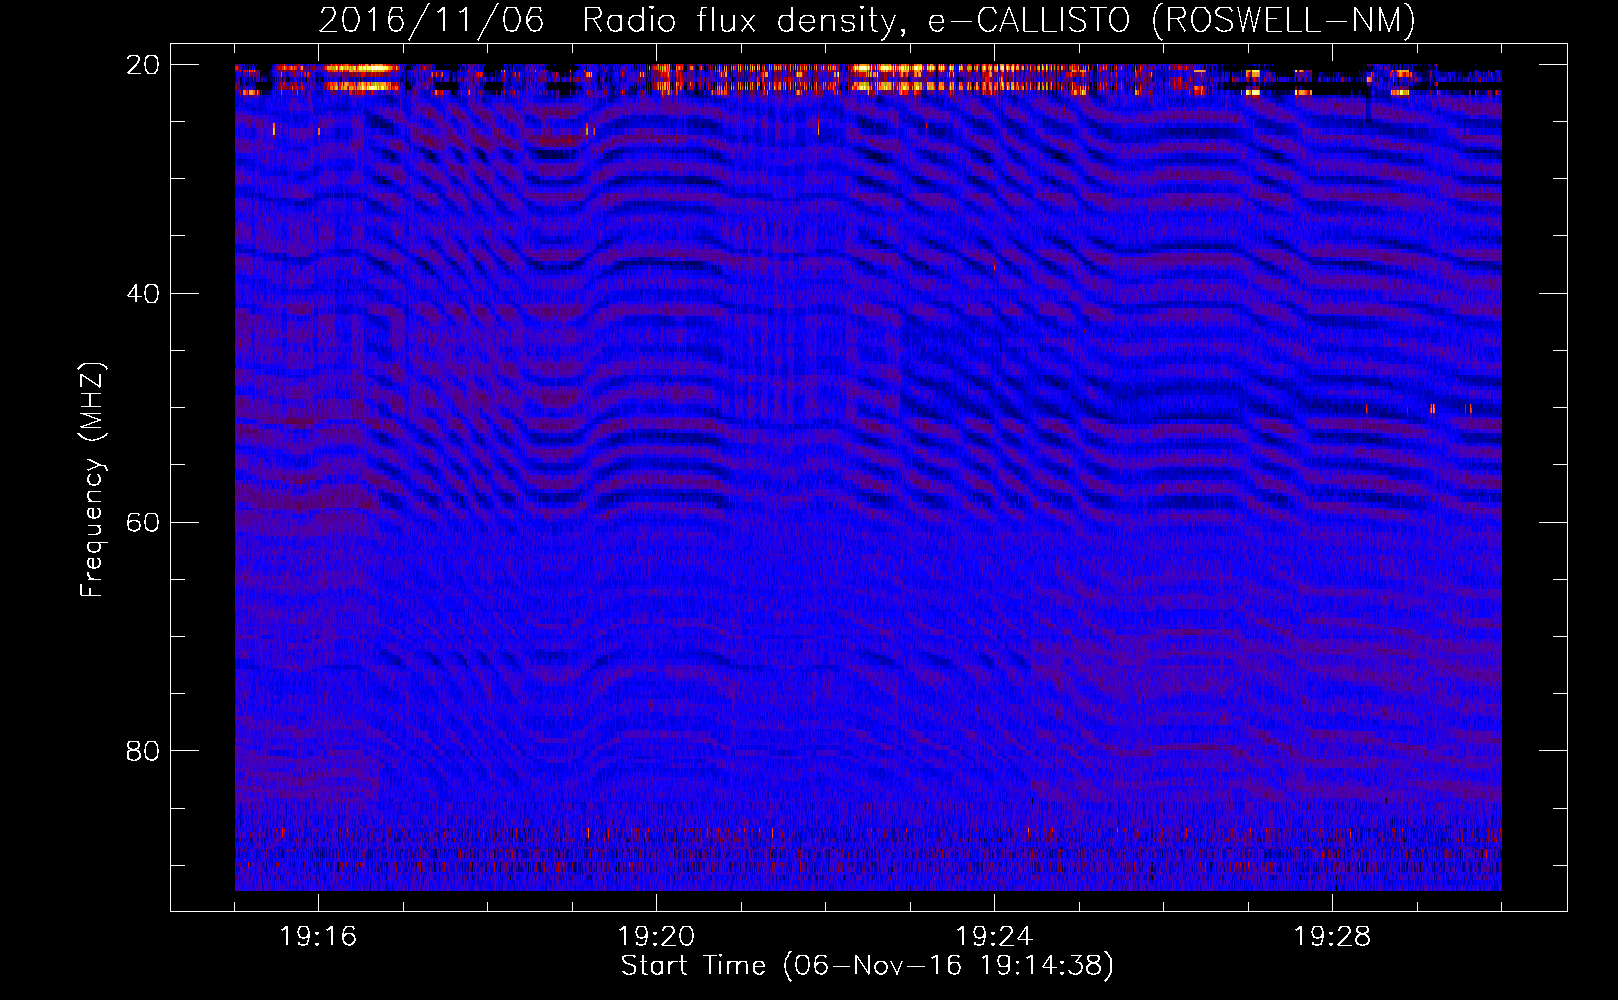Click the frequency axis label 20
Viewport: 1618px width, 1000px height.
pos(143,65)
